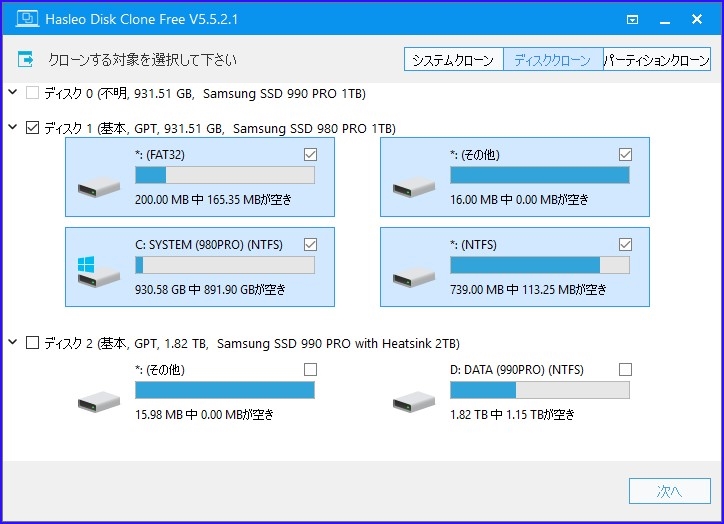The height and width of the screenshot is (524, 724).
Task: Click the D: DATA usage bar
Action: 540,390
